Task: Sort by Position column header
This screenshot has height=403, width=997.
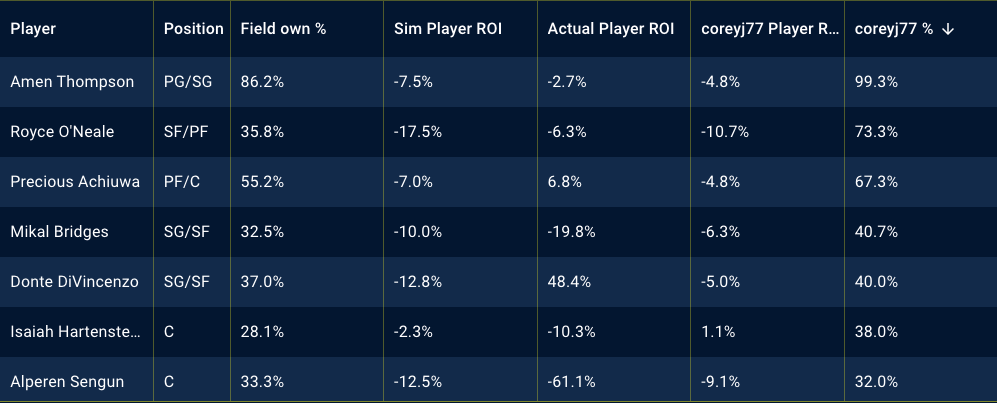Action: click(193, 29)
